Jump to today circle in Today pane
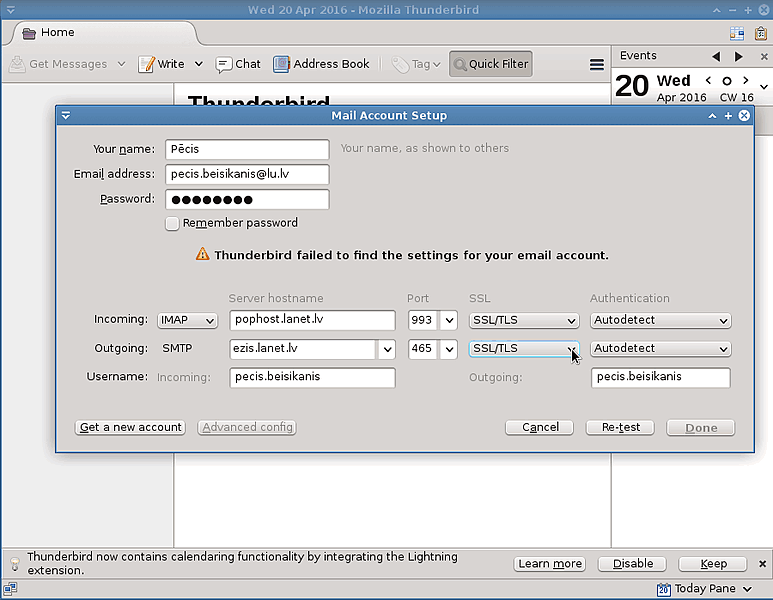Screen dimensions: 773x600 coord(727,81)
